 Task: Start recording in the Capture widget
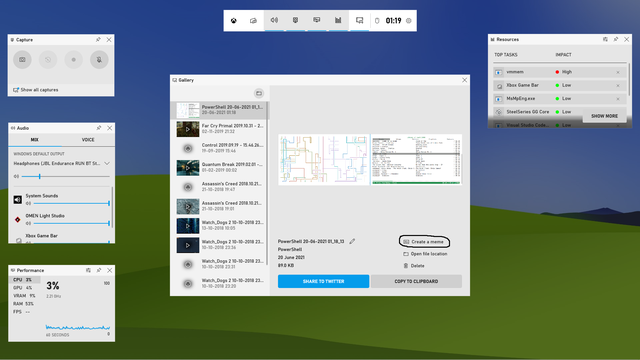[x=74, y=60]
